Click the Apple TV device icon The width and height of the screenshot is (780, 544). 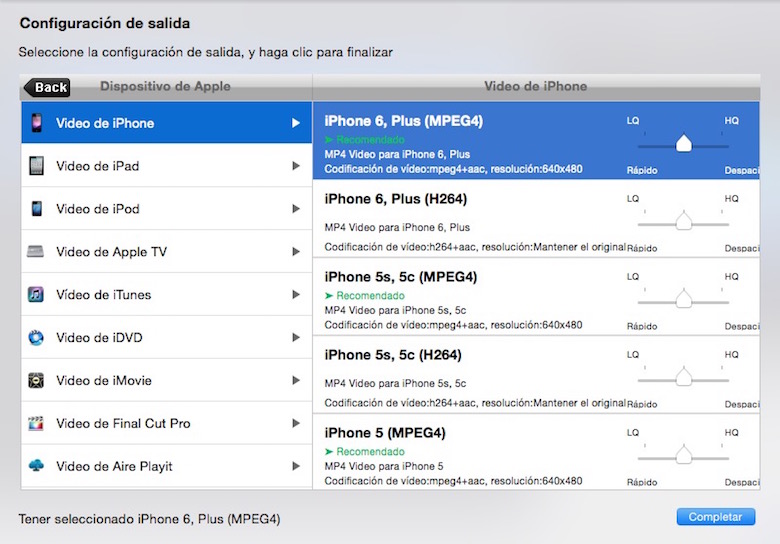click(x=35, y=251)
